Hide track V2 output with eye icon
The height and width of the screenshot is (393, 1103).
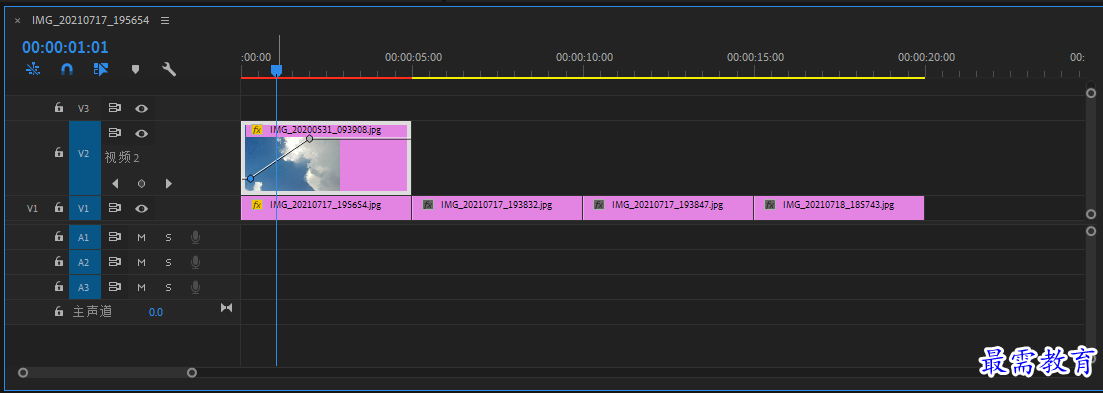pyautogui.click(x=141, y=133)
